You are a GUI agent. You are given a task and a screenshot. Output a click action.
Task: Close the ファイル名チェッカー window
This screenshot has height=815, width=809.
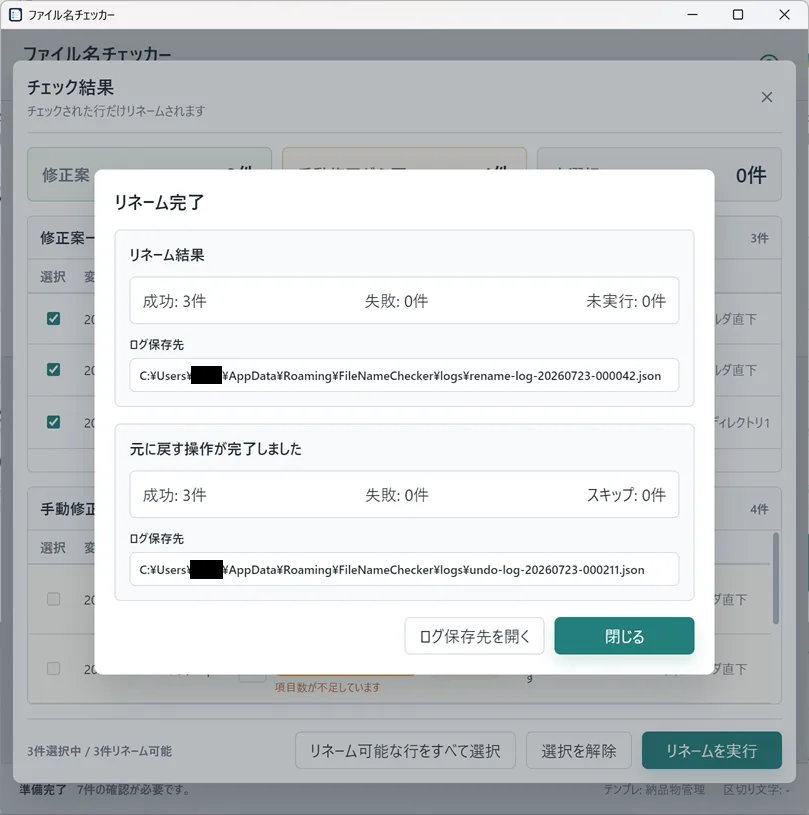(x=784, y=15)
